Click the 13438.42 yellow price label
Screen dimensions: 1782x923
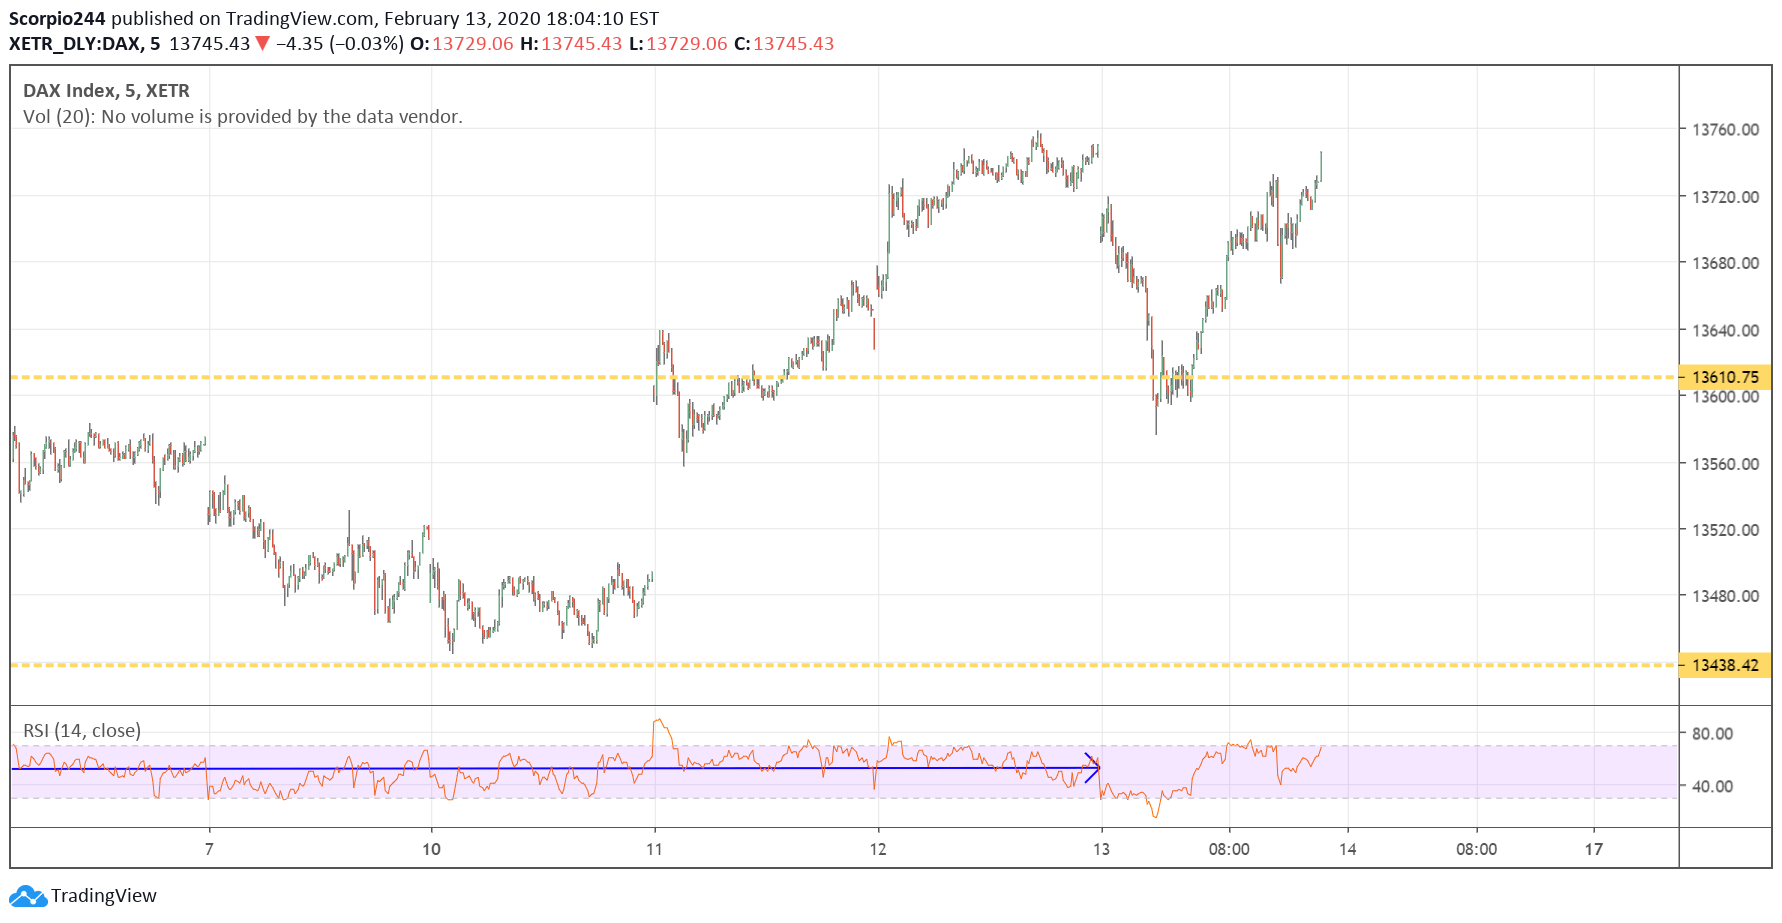point(1725,665)
